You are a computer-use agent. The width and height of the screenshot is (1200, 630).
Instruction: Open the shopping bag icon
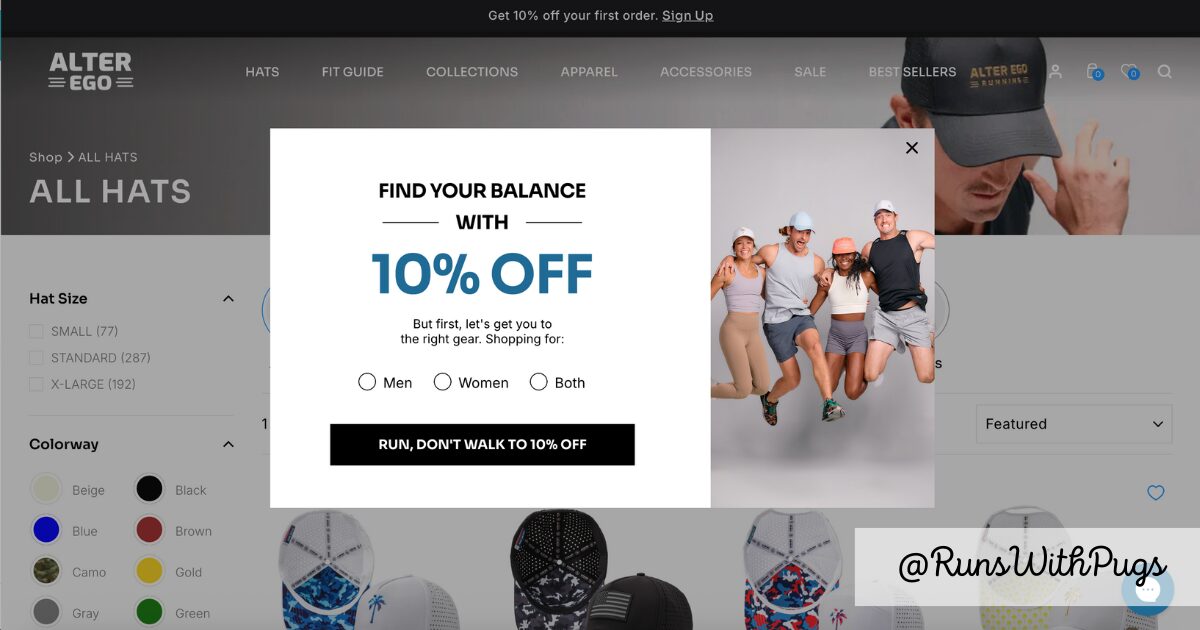[1093, 71]
